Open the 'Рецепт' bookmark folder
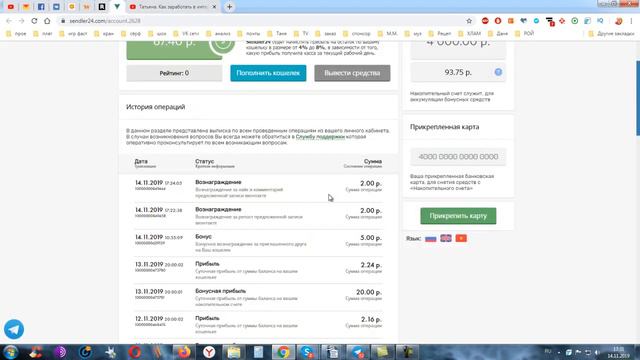Image resolution: width=640 pixels, height=360 pixels. [440, 33]
